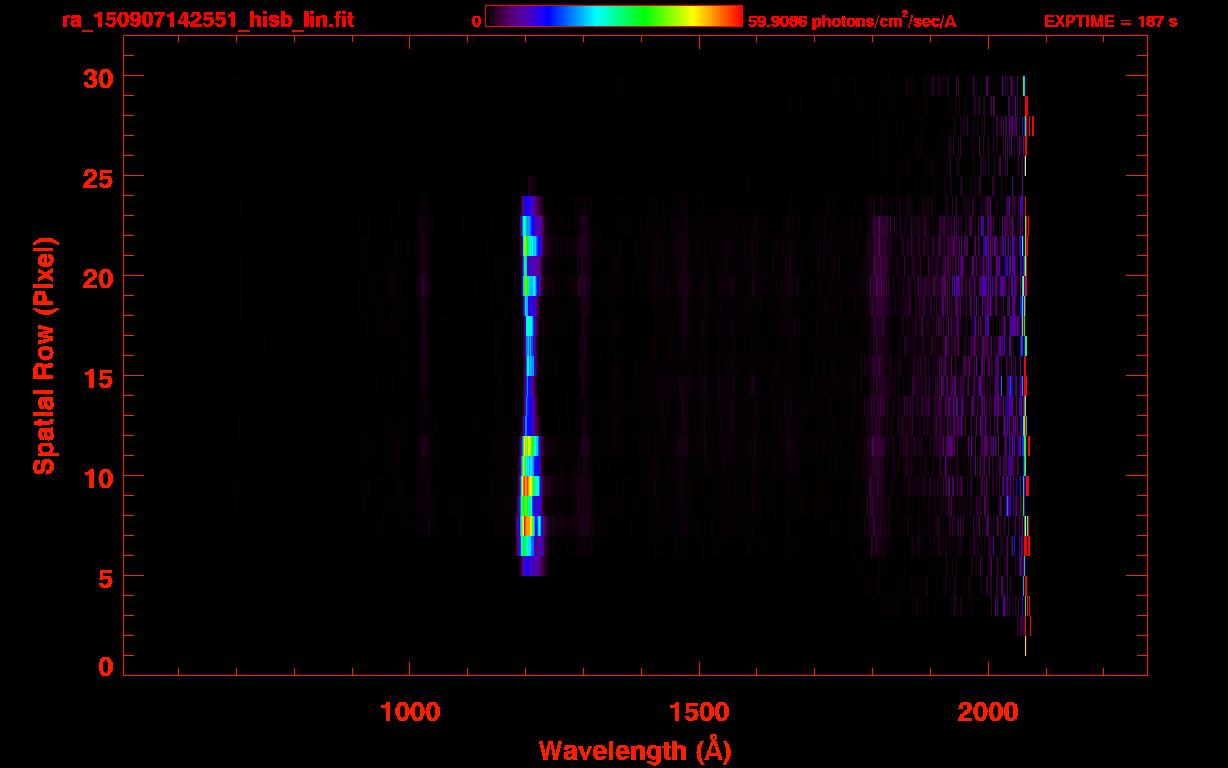Click the Spatial Row (Pixel) axis title

43,355
